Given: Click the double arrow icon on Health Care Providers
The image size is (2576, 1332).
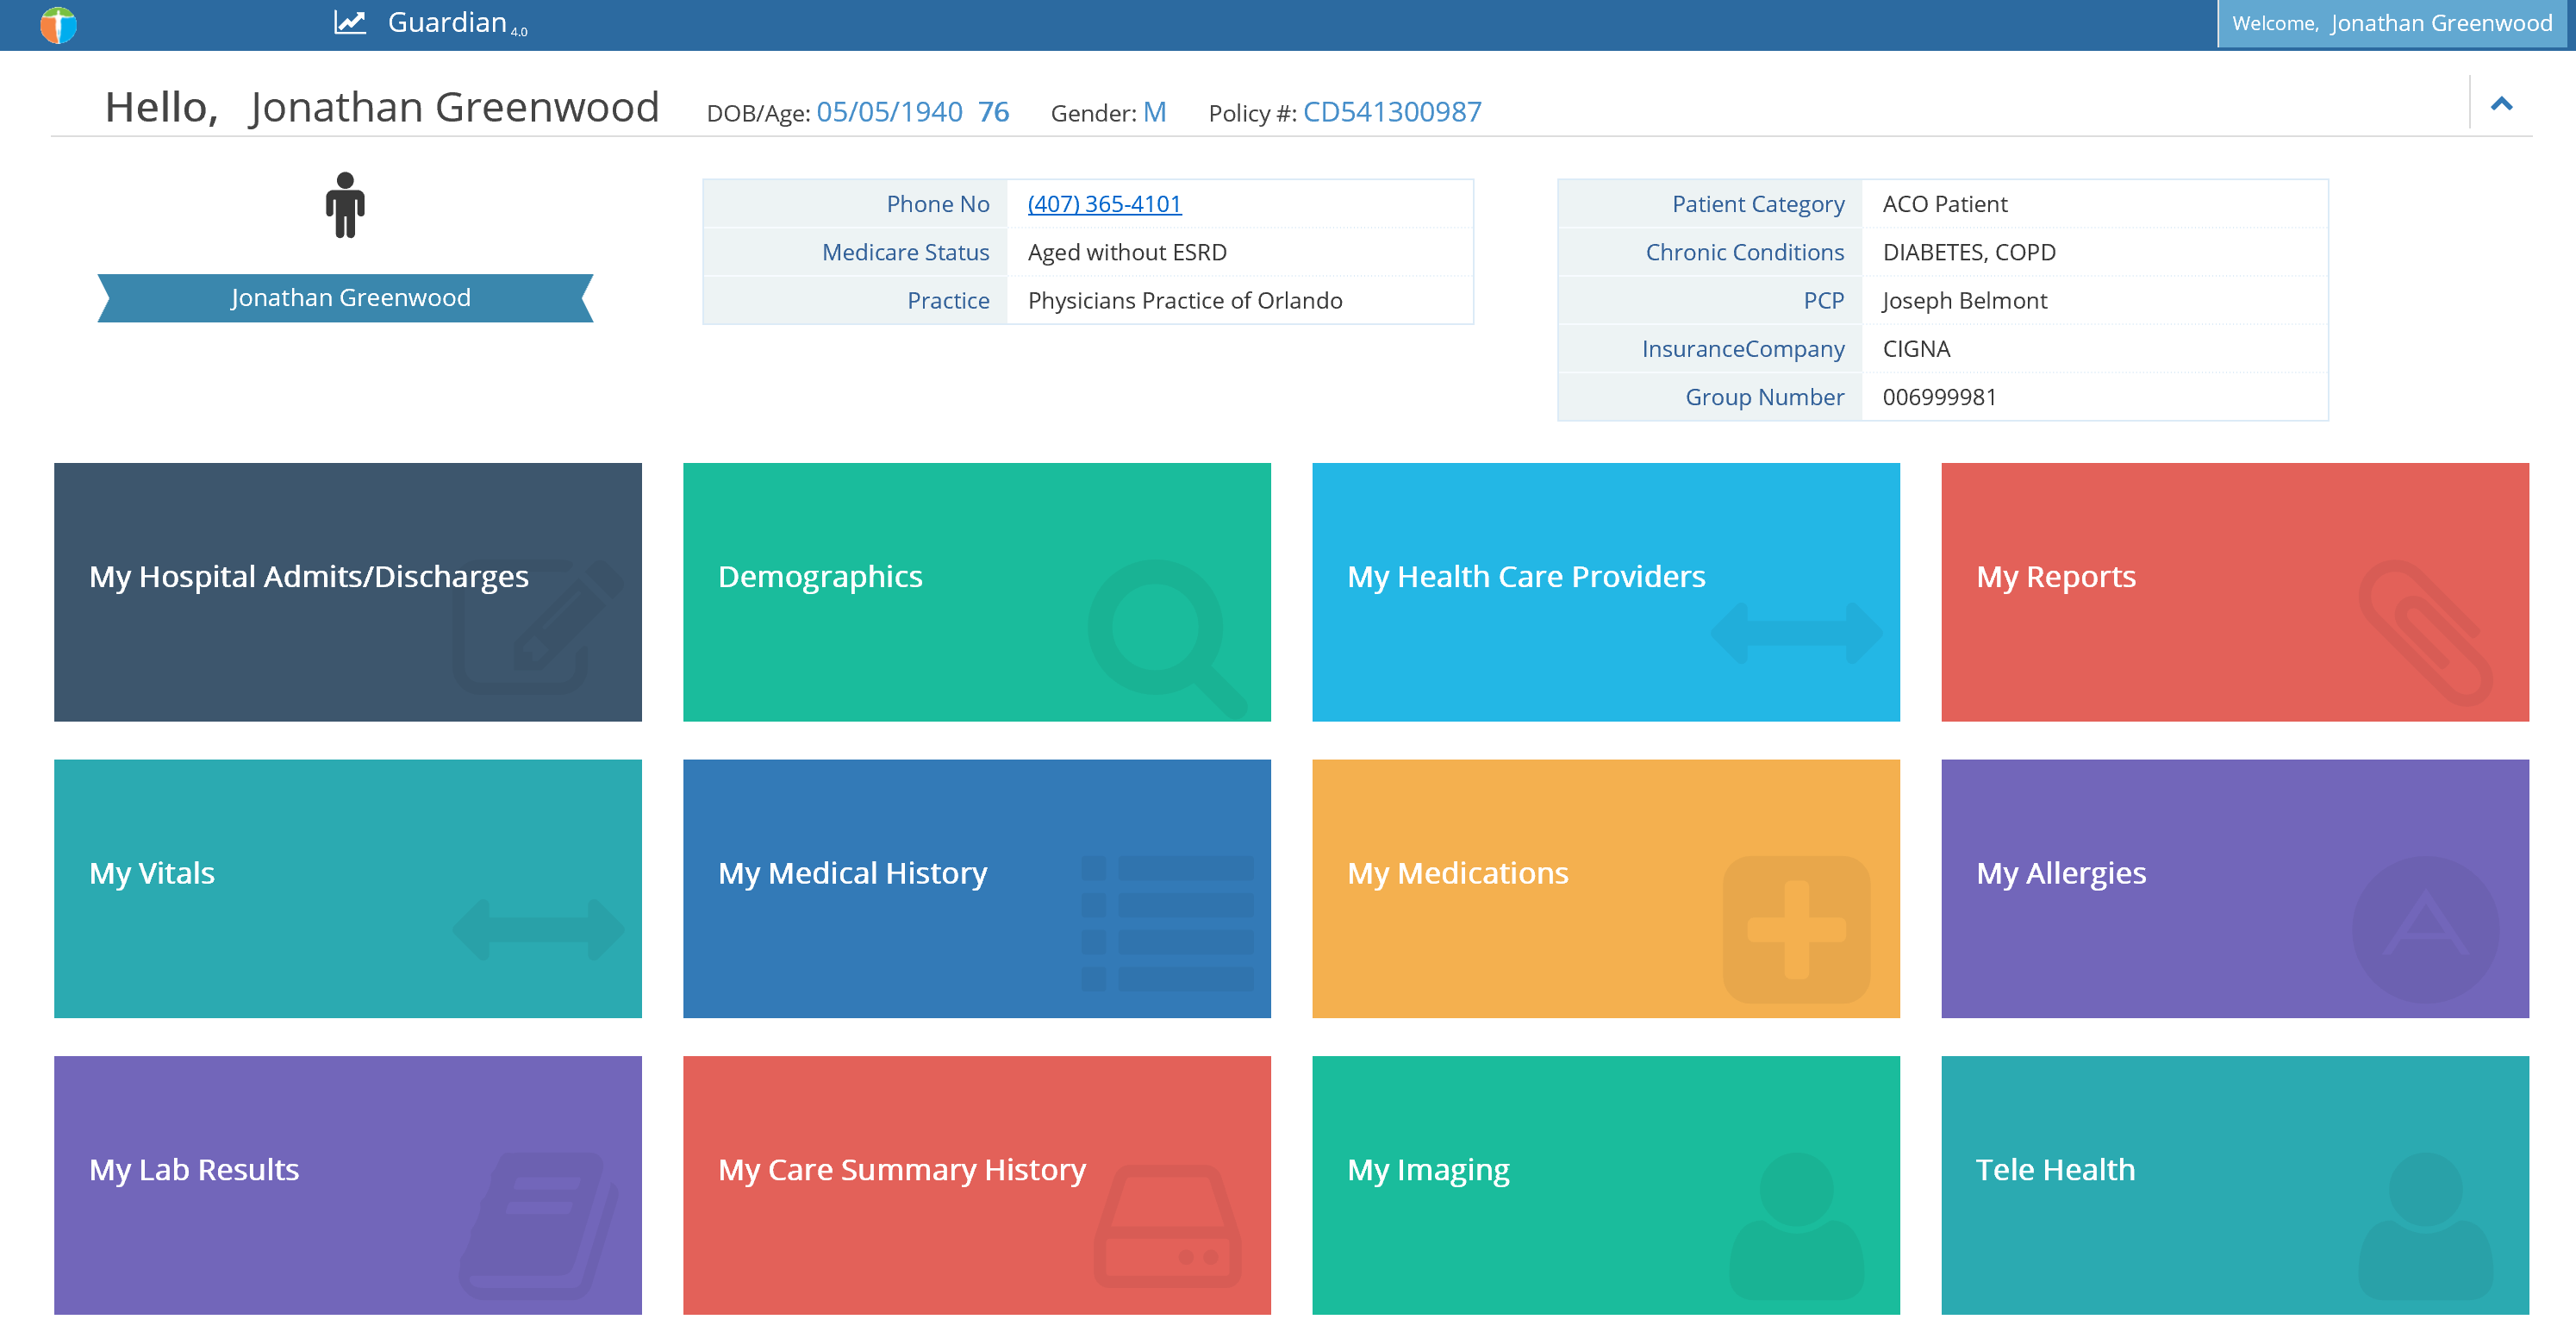Looking at the screenshot, I should 1796,633.
